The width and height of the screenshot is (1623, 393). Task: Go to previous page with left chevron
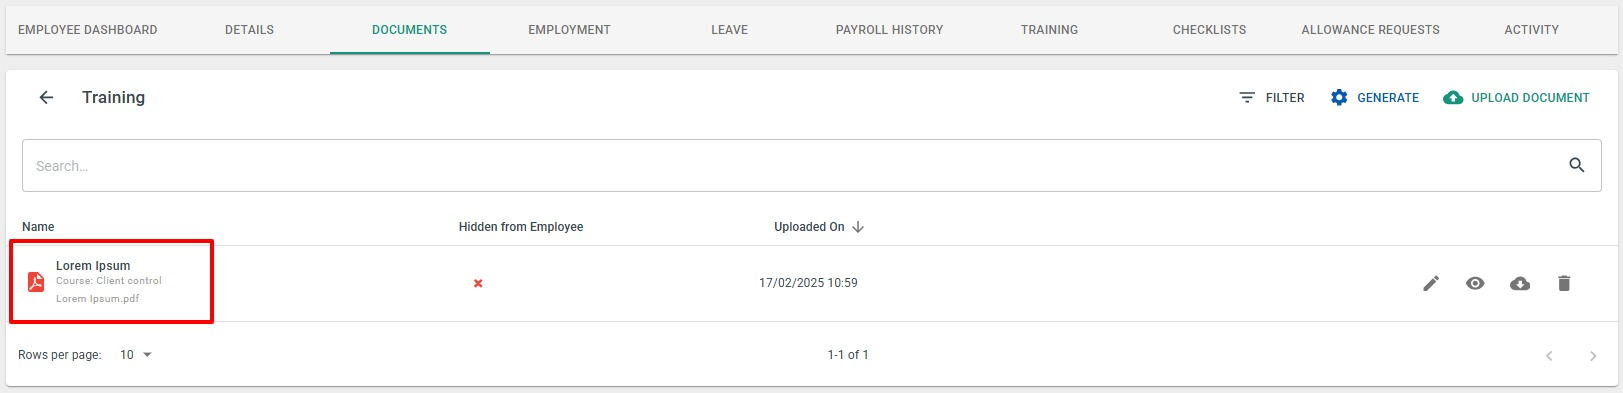click(1549, 355)
